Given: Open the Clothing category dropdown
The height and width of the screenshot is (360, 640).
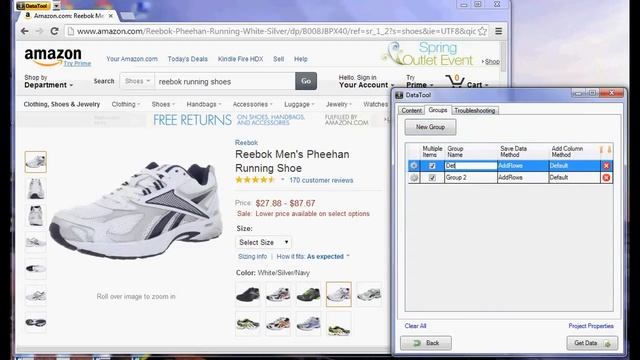Looking at the screenshot, I should pyautogui.click(x=126, y=104).
